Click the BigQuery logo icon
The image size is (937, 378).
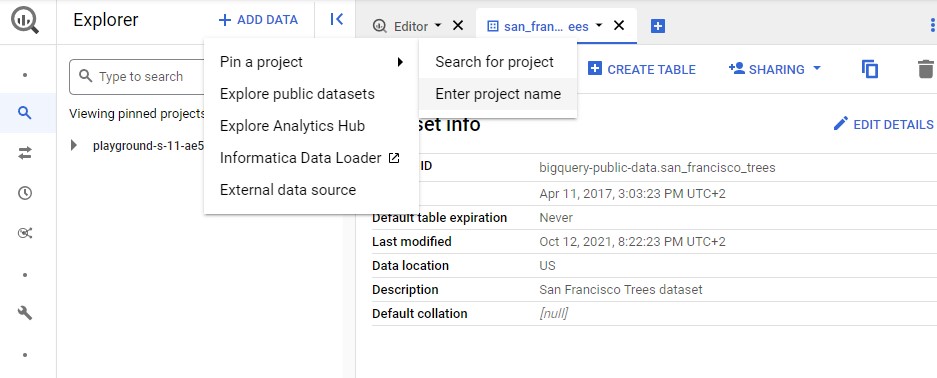25,20
